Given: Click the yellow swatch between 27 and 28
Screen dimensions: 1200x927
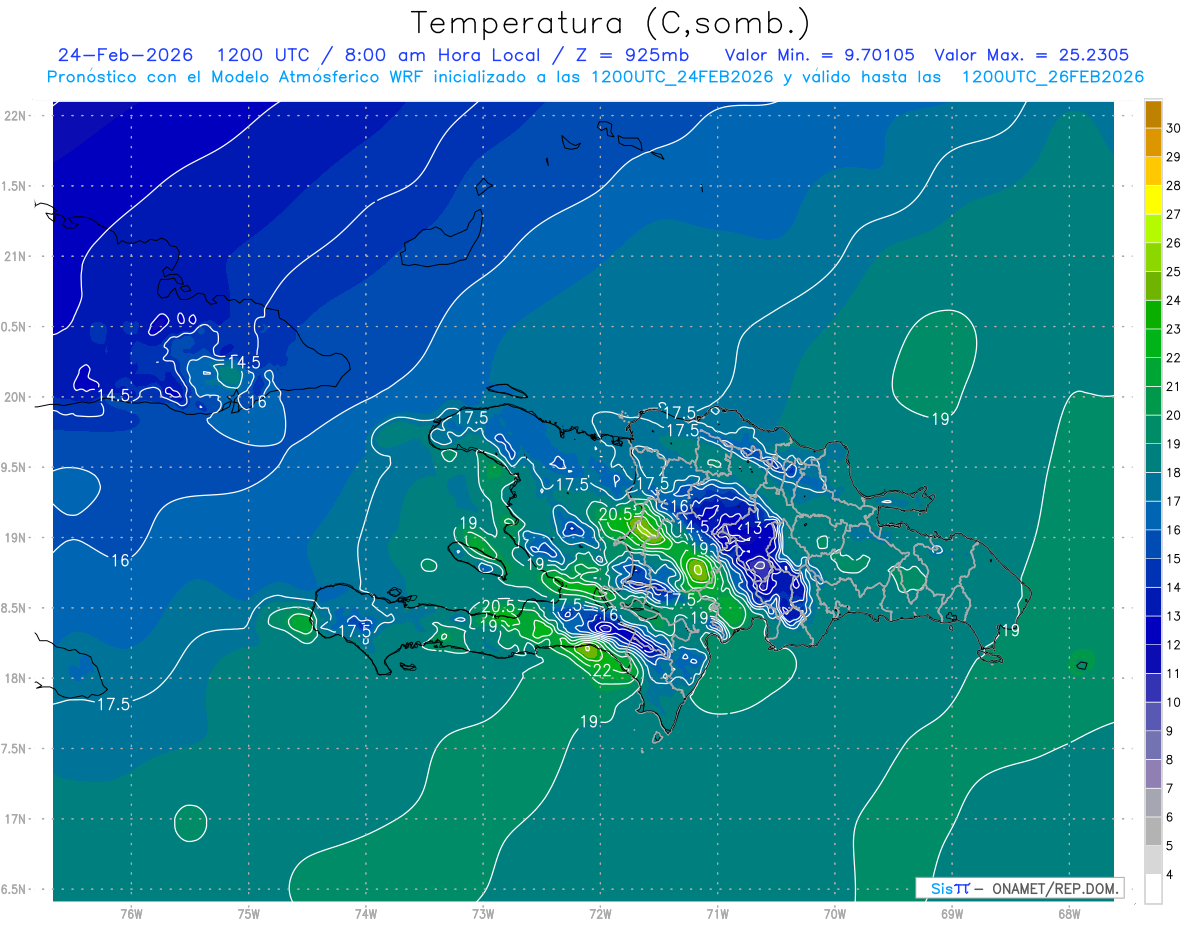Looking at the screenshot, I should pos(1153,200).
